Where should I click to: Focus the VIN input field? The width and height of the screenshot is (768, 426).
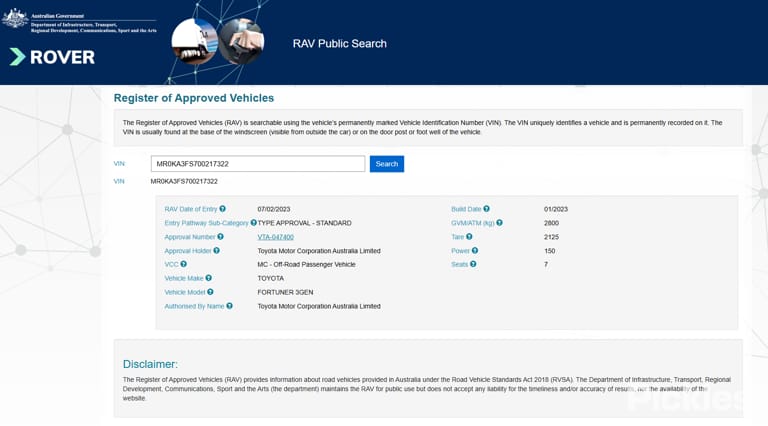258,164
